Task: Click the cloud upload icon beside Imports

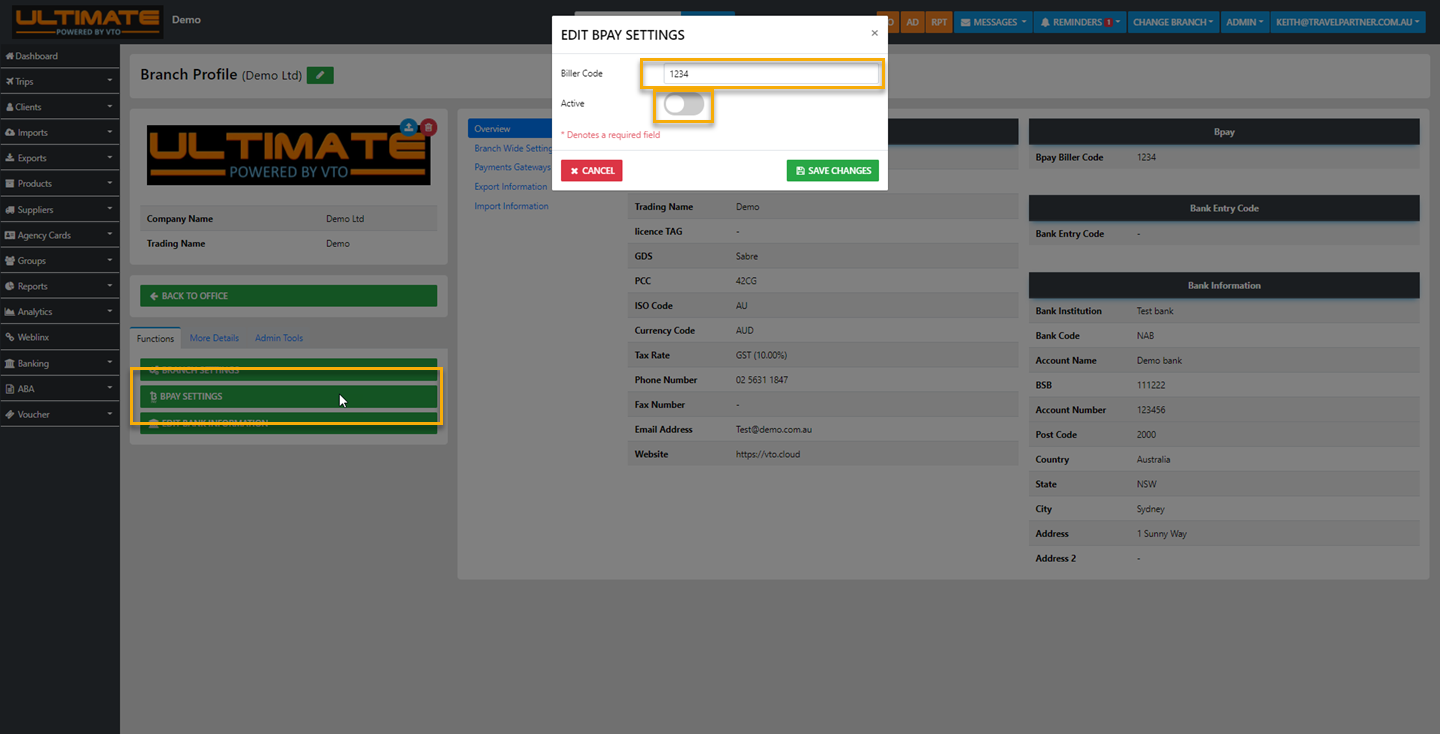Action: tap(10, 133)
